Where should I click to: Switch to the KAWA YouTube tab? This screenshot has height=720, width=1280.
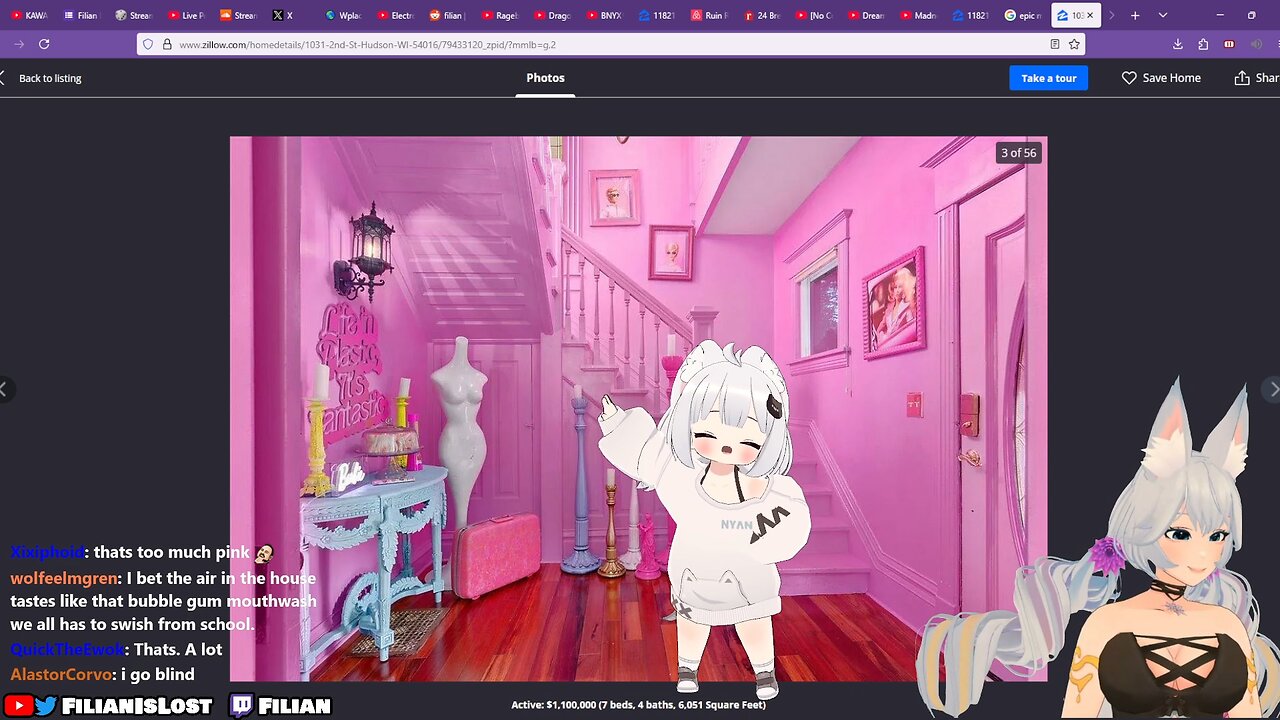tap(29, 15)
